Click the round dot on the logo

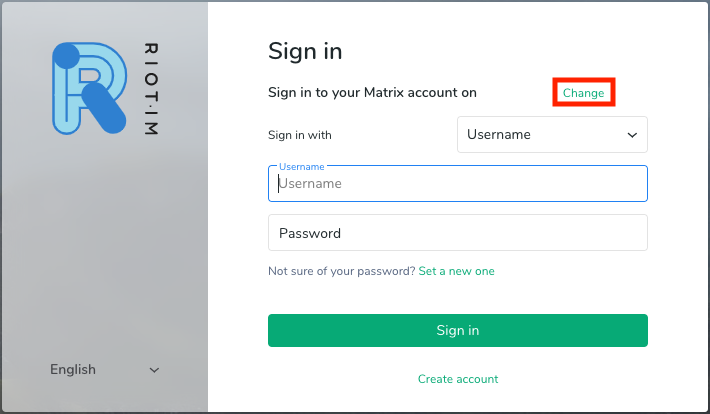click(x=66, y=56)
